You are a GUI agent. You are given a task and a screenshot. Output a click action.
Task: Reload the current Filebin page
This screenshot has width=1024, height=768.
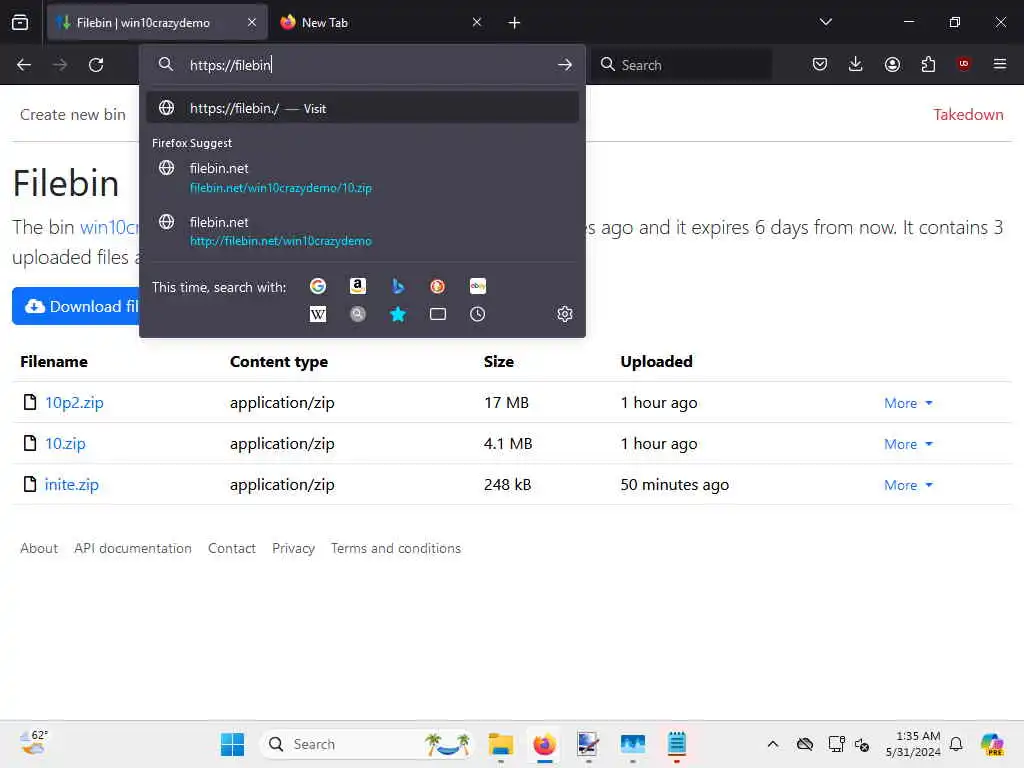(96, 65)
